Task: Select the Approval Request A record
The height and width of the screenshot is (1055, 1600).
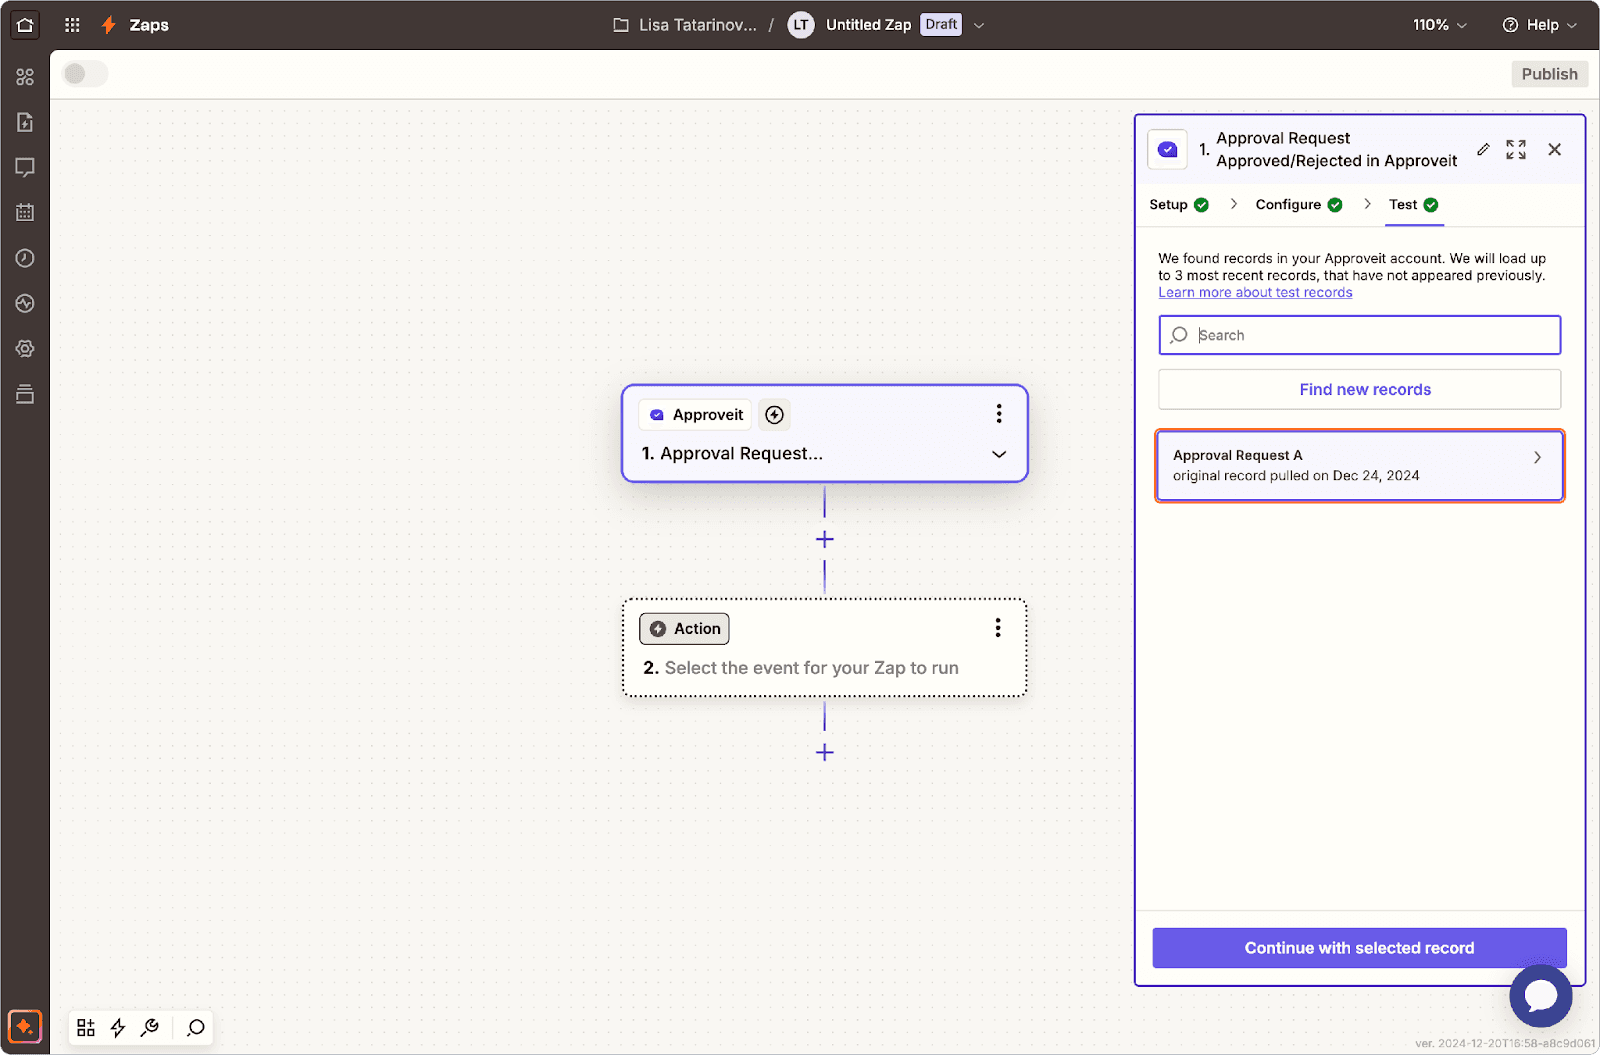Action: [1360, 466]
